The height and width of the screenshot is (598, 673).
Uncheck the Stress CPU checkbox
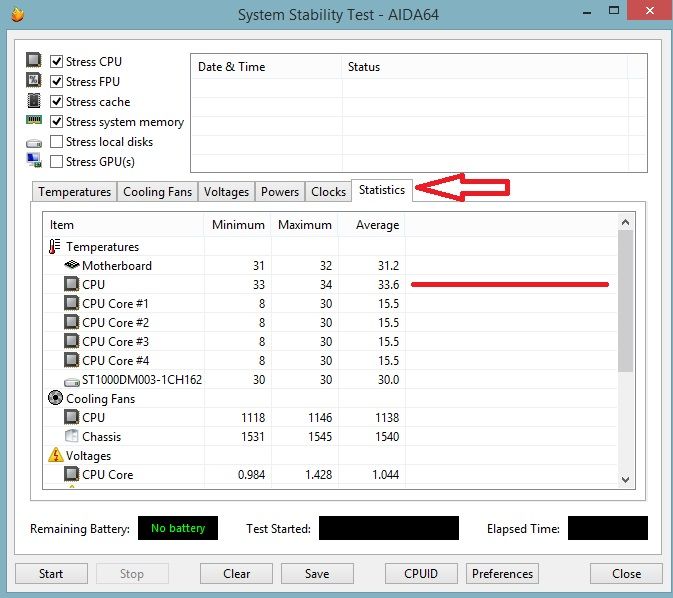point(56,61)
